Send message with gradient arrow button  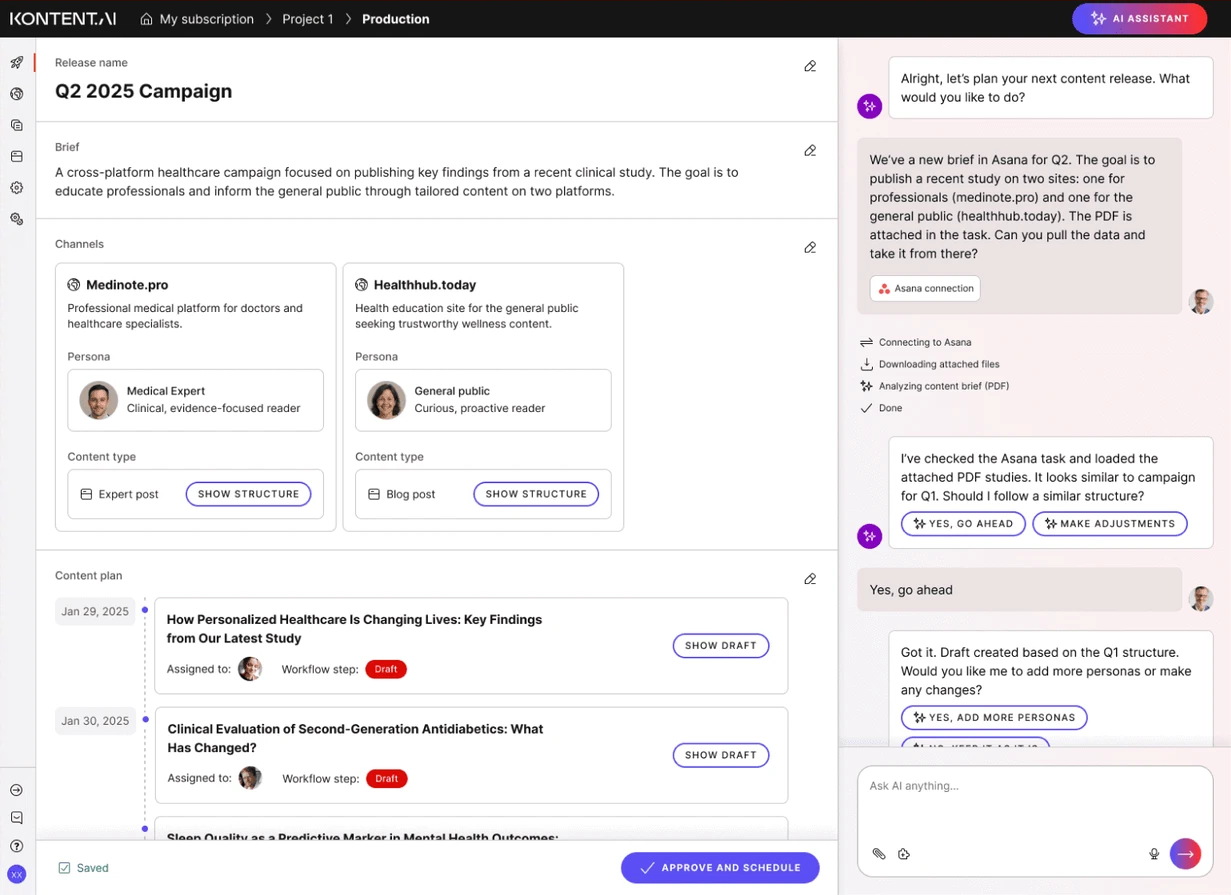(x=1185, y=854)
